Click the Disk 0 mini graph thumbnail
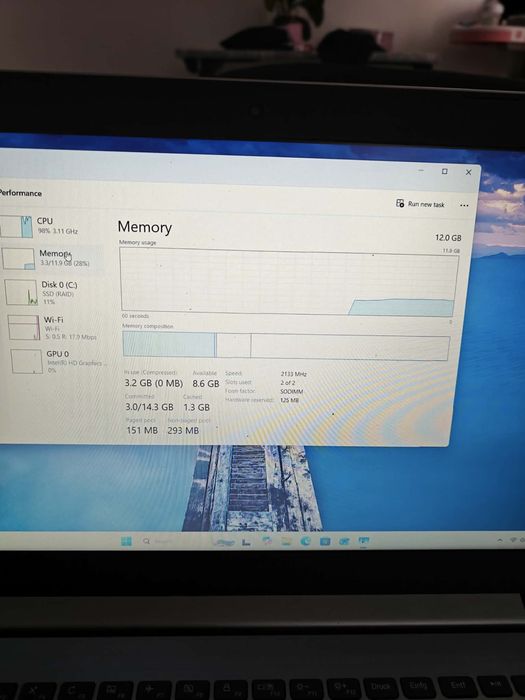 coord(21,292)
